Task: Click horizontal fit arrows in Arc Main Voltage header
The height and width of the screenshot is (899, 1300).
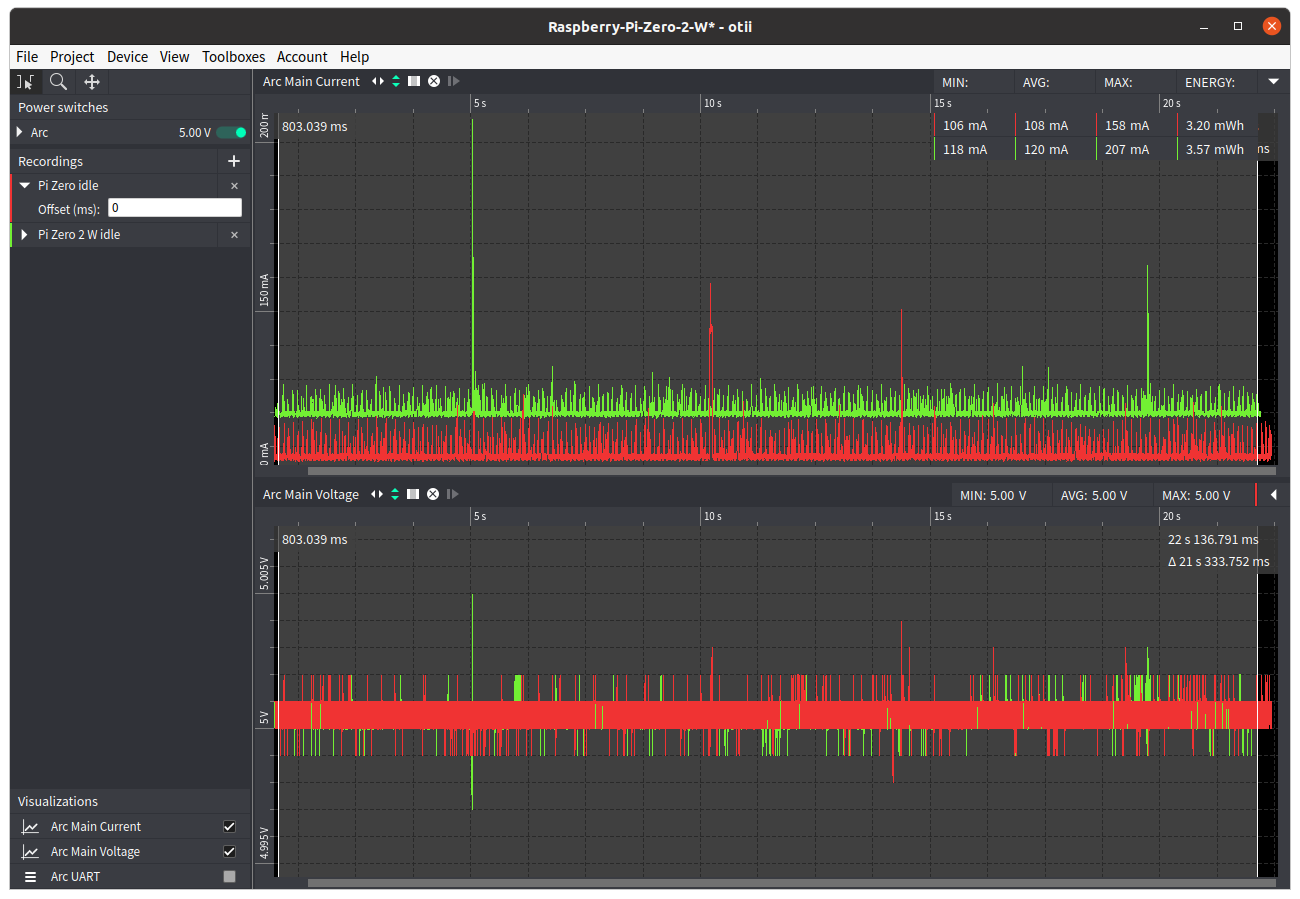Action: [x=377, y=494]
